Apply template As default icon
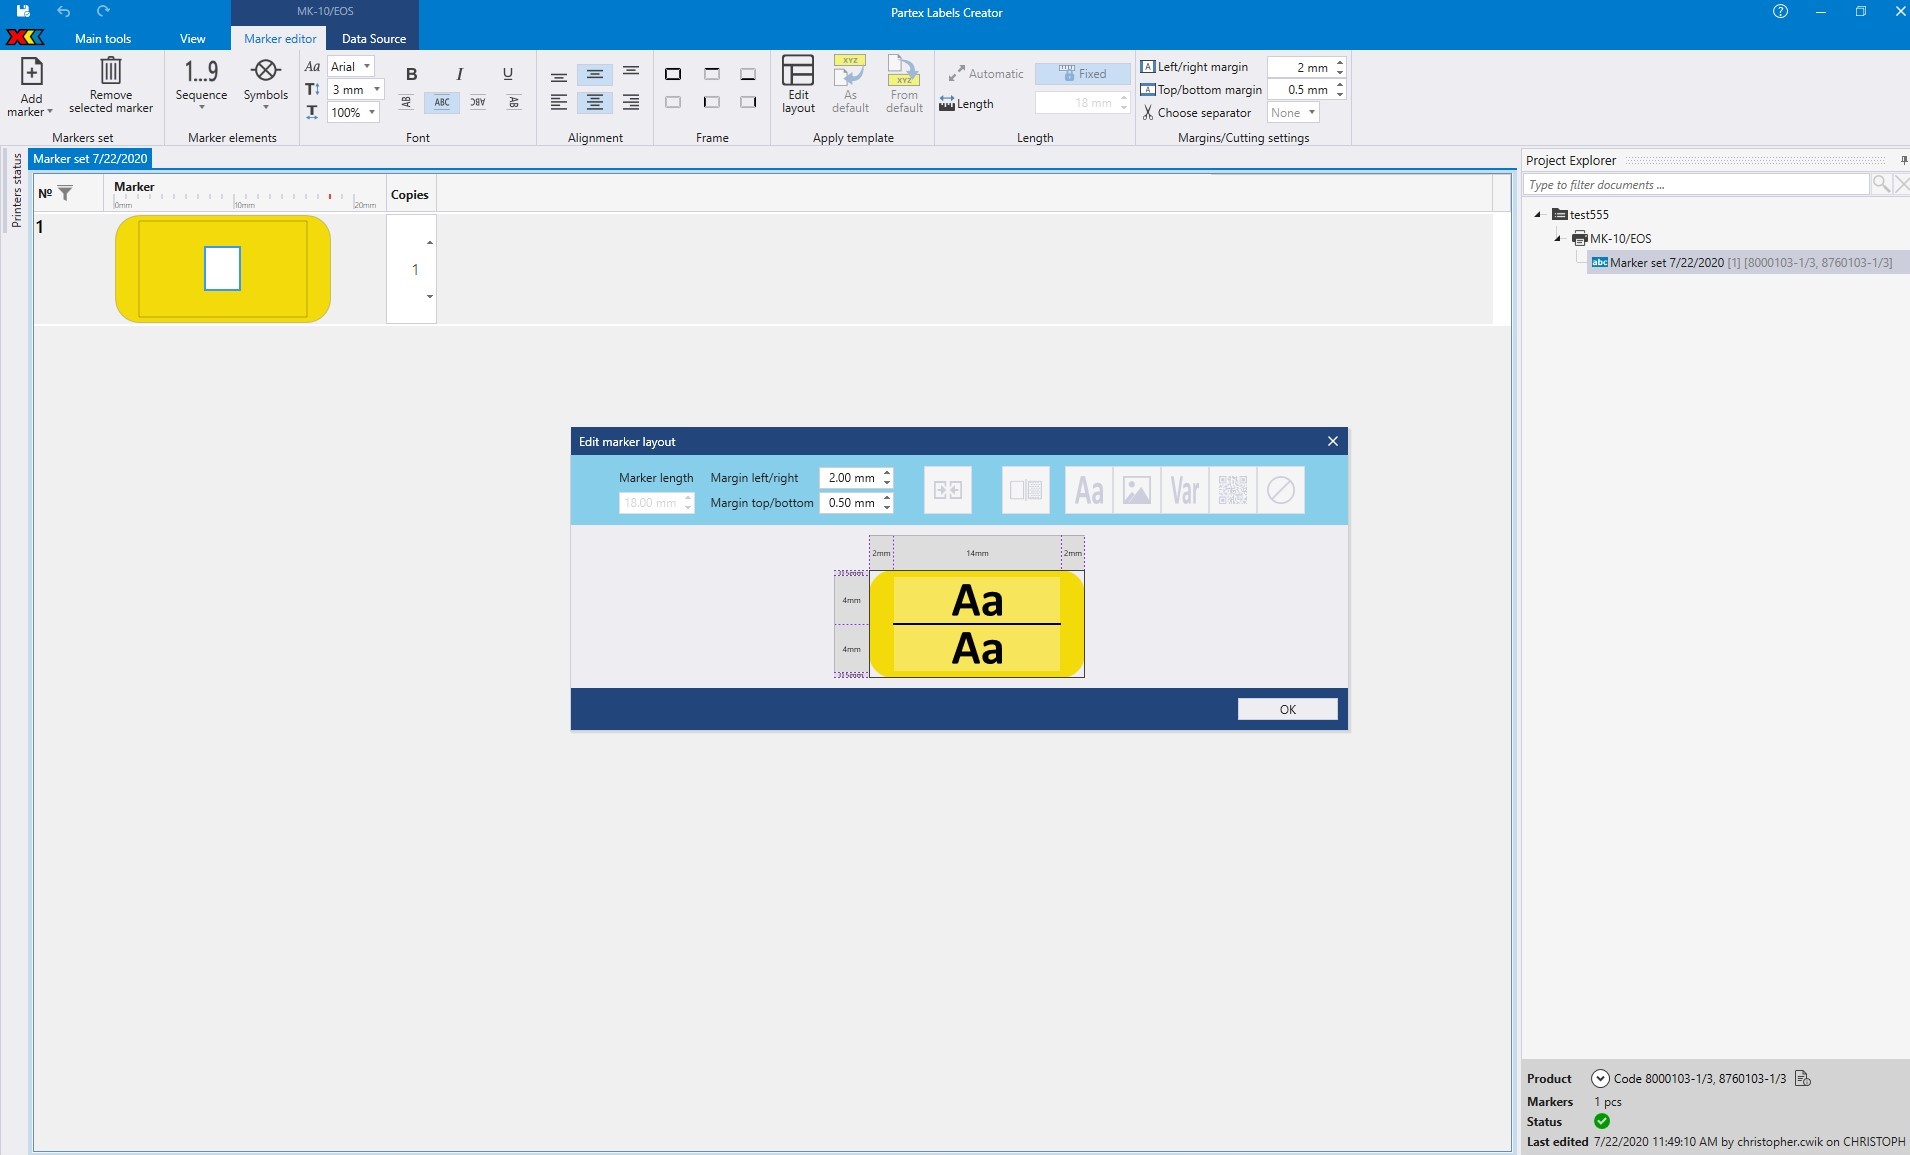This screenshot has width=1910, height=1155. coord(850,71)
